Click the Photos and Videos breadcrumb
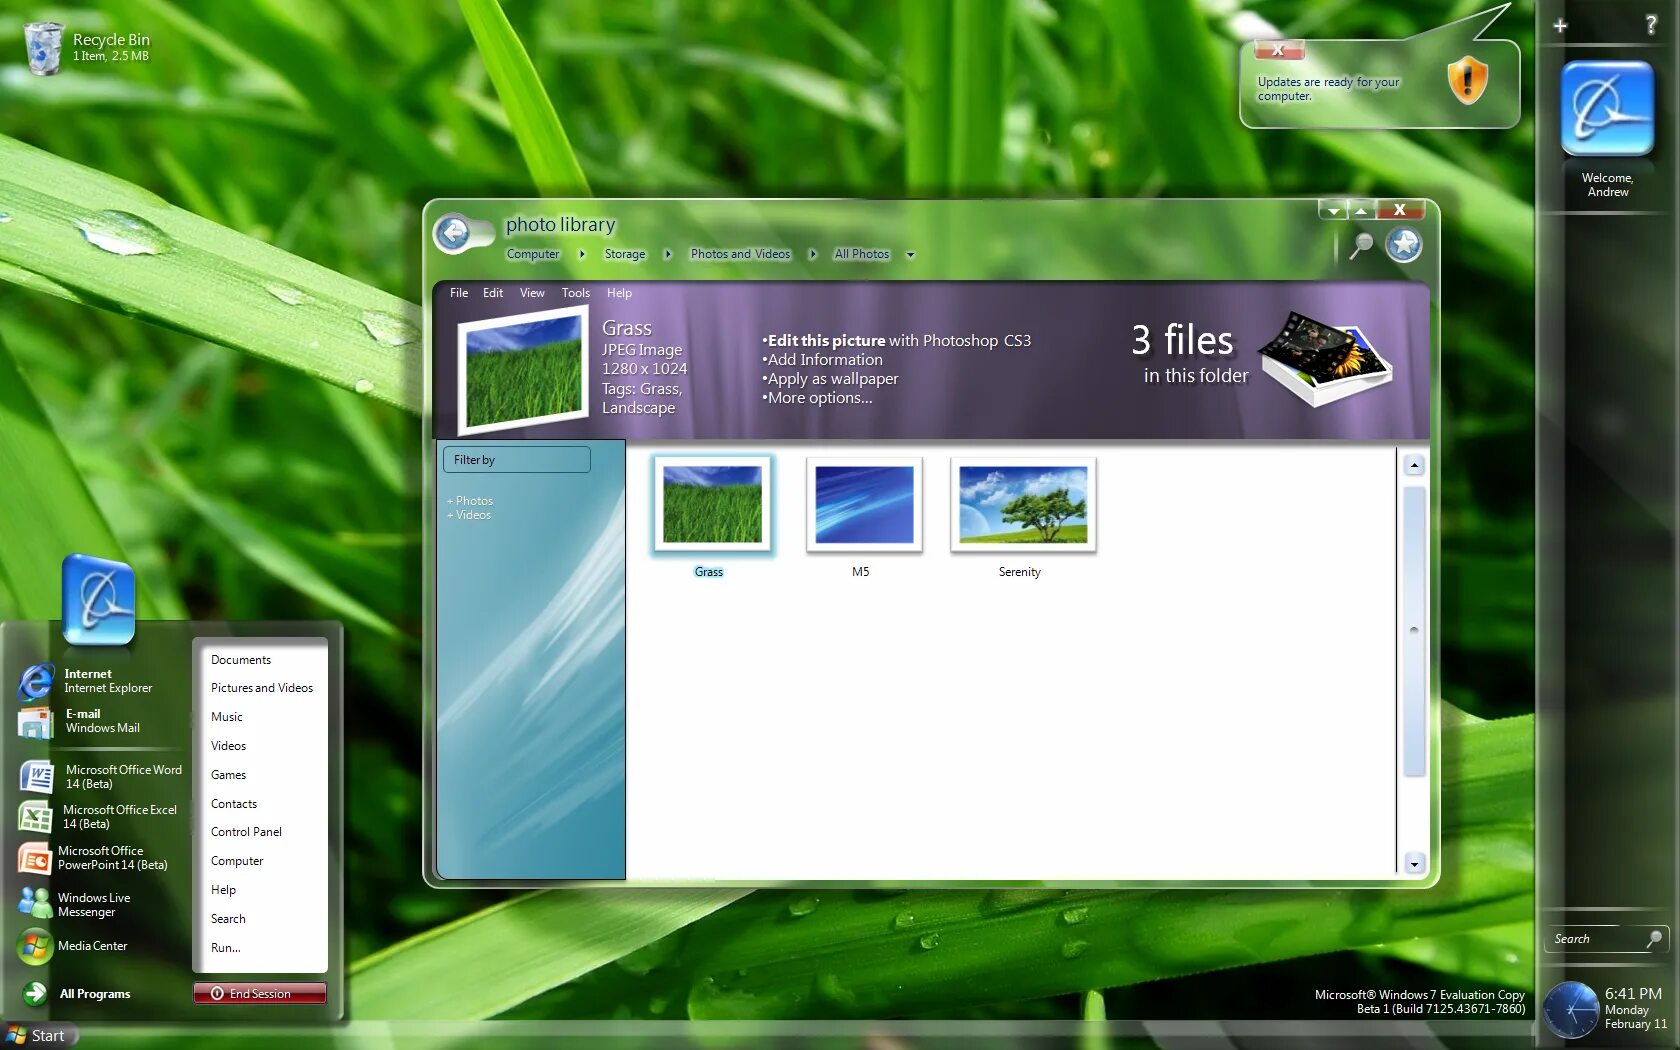Screen dimensions: 1680x1050 (740, 254)
